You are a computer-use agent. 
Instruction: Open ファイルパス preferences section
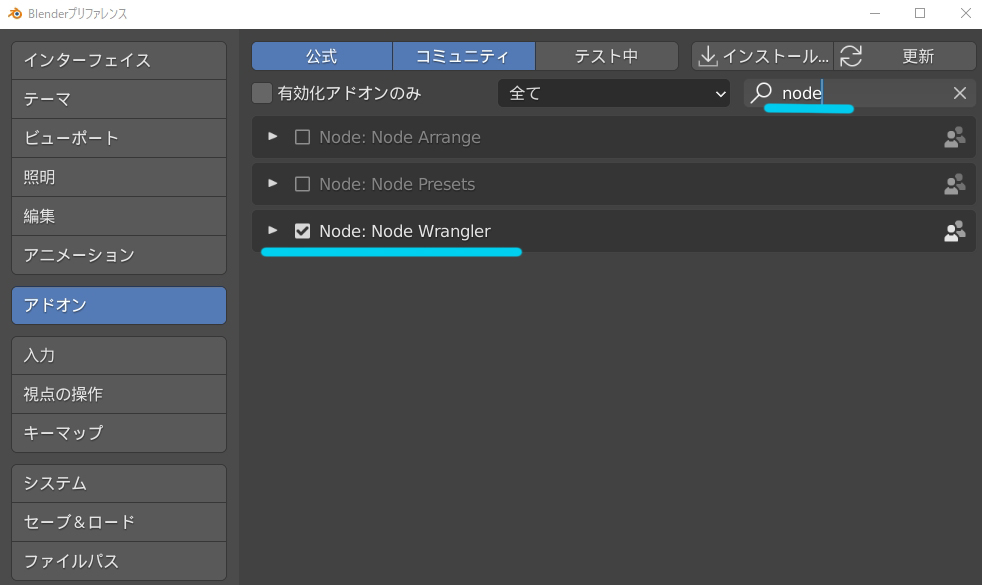(x=119, y=561)
